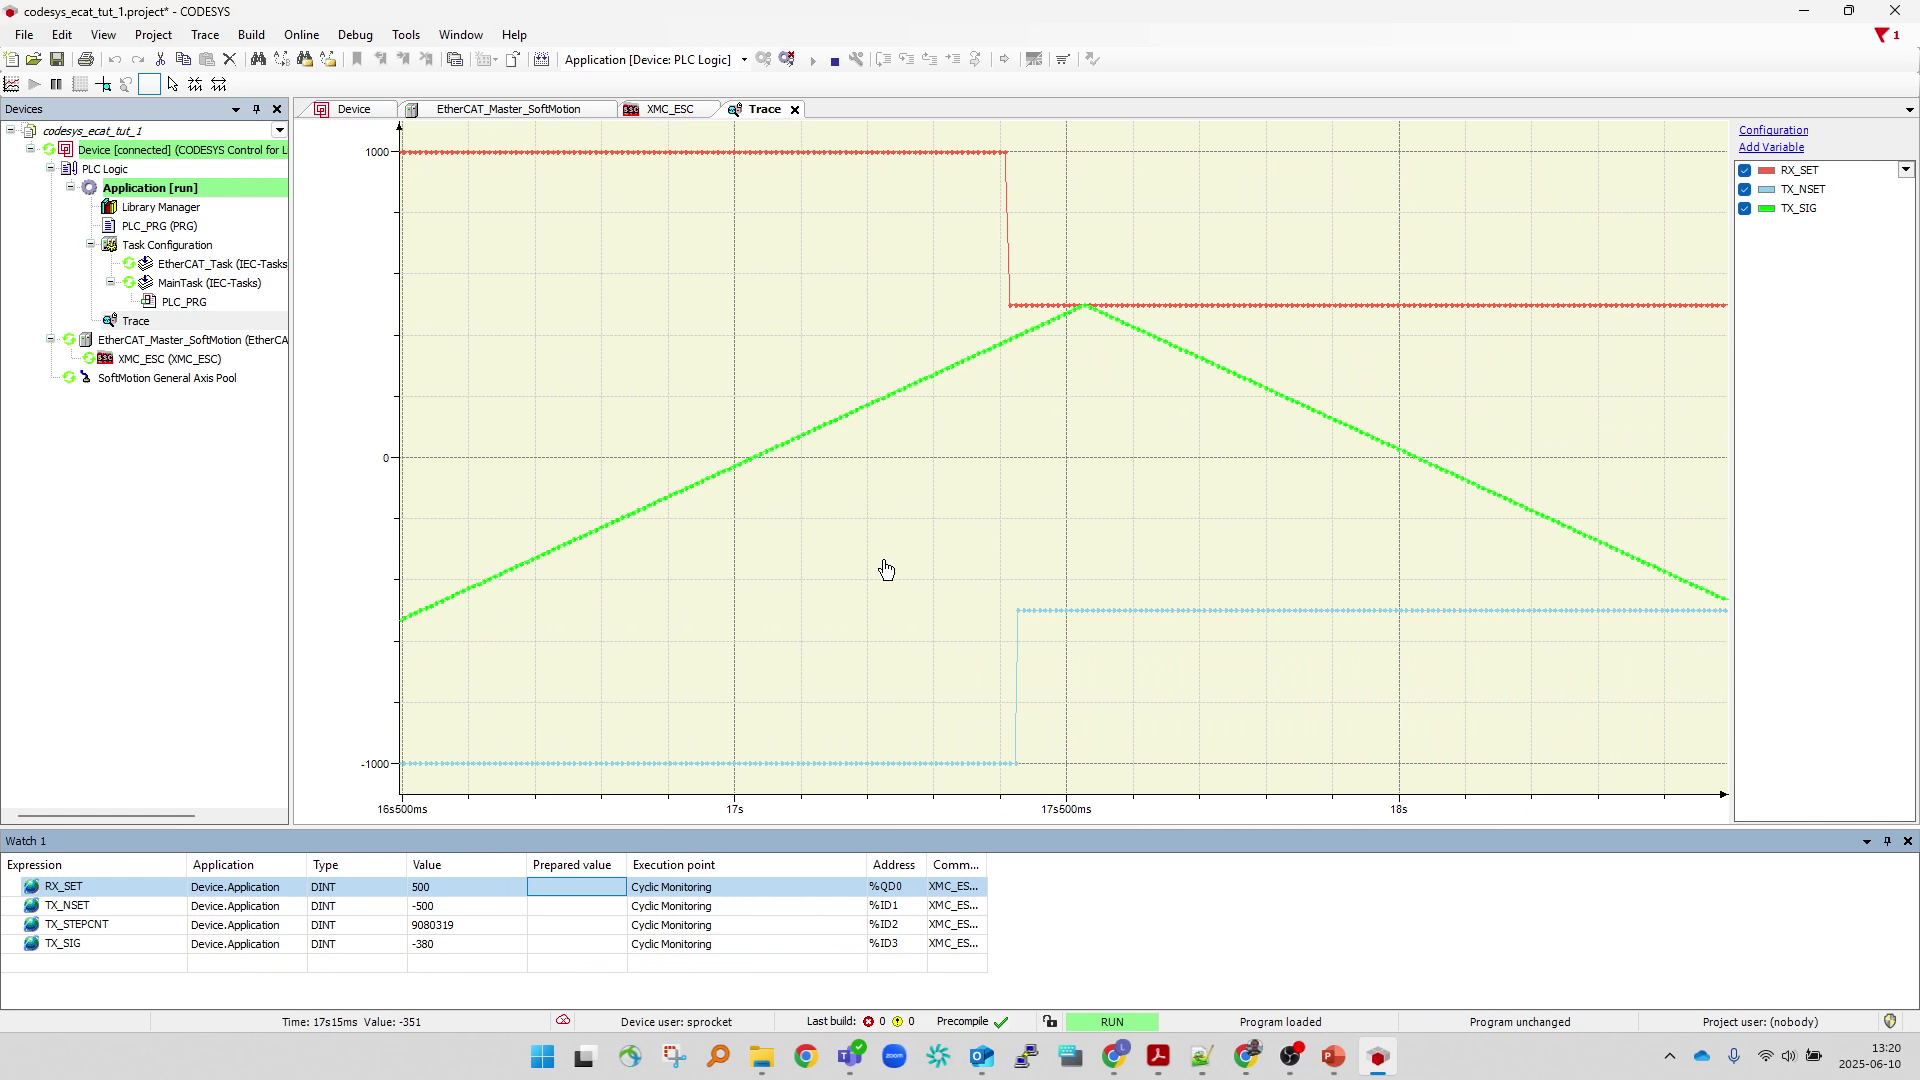Pause the trace recording in trace toolbar

[56, 84]
